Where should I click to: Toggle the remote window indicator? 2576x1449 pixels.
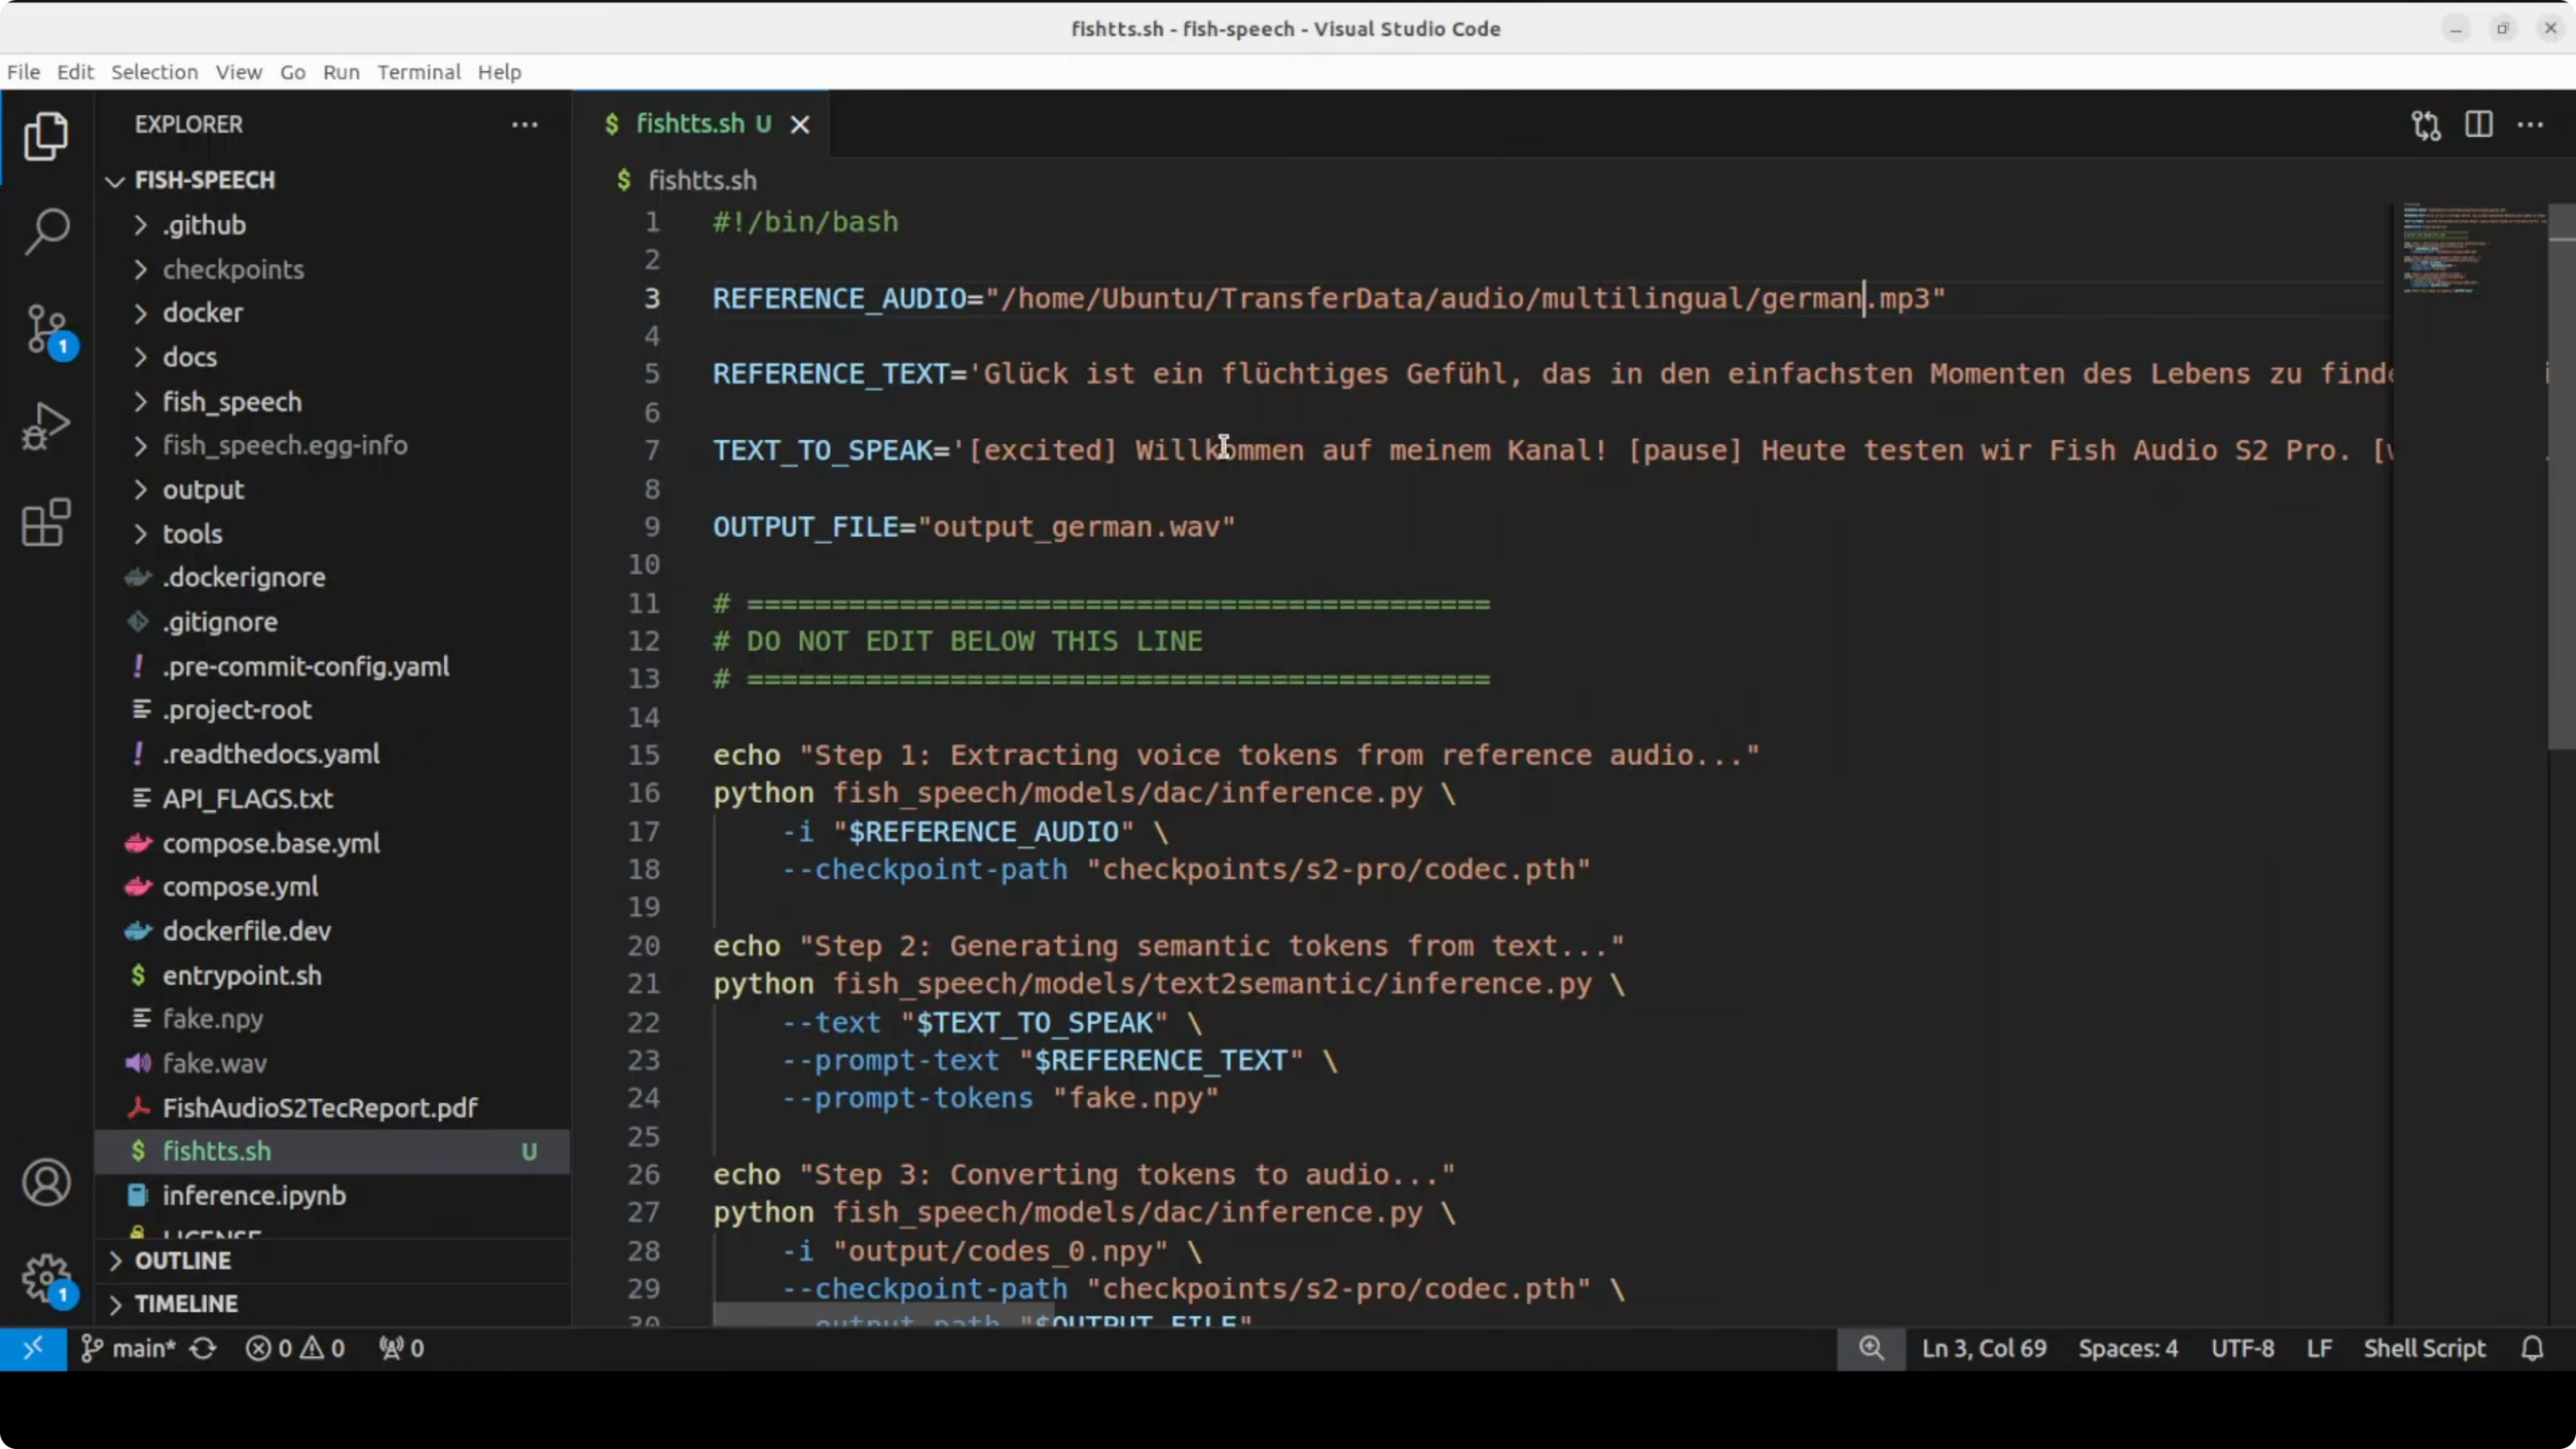[33, 1349]
